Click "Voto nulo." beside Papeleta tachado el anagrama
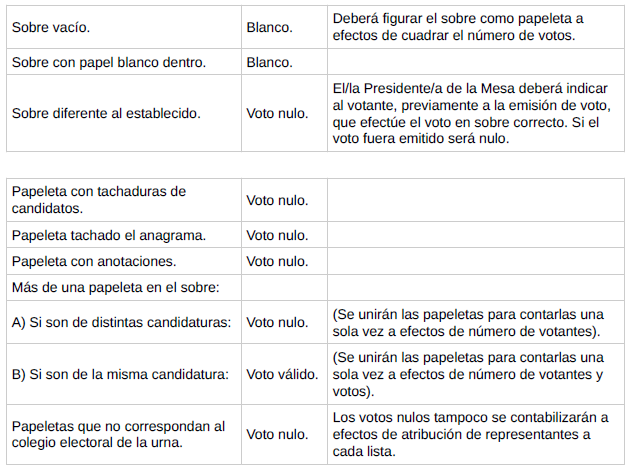 coord(277,235)
